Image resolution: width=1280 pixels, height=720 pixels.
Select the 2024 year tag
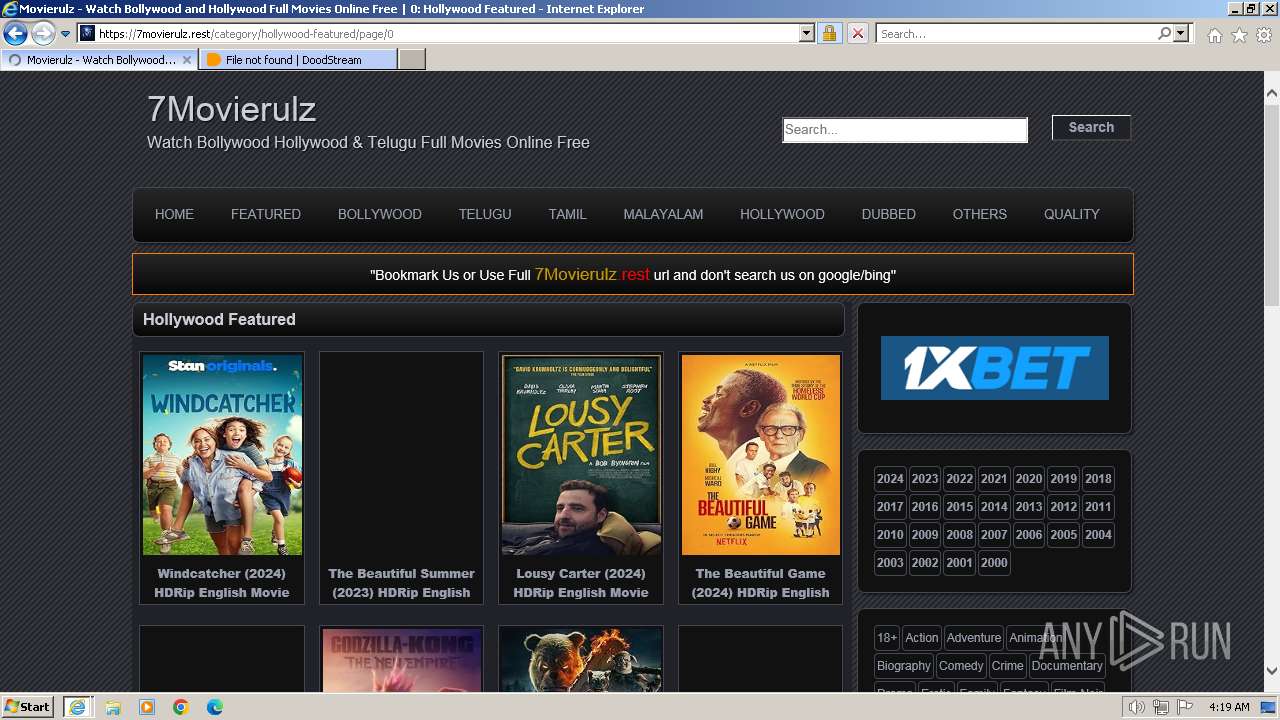pos(890,478)
